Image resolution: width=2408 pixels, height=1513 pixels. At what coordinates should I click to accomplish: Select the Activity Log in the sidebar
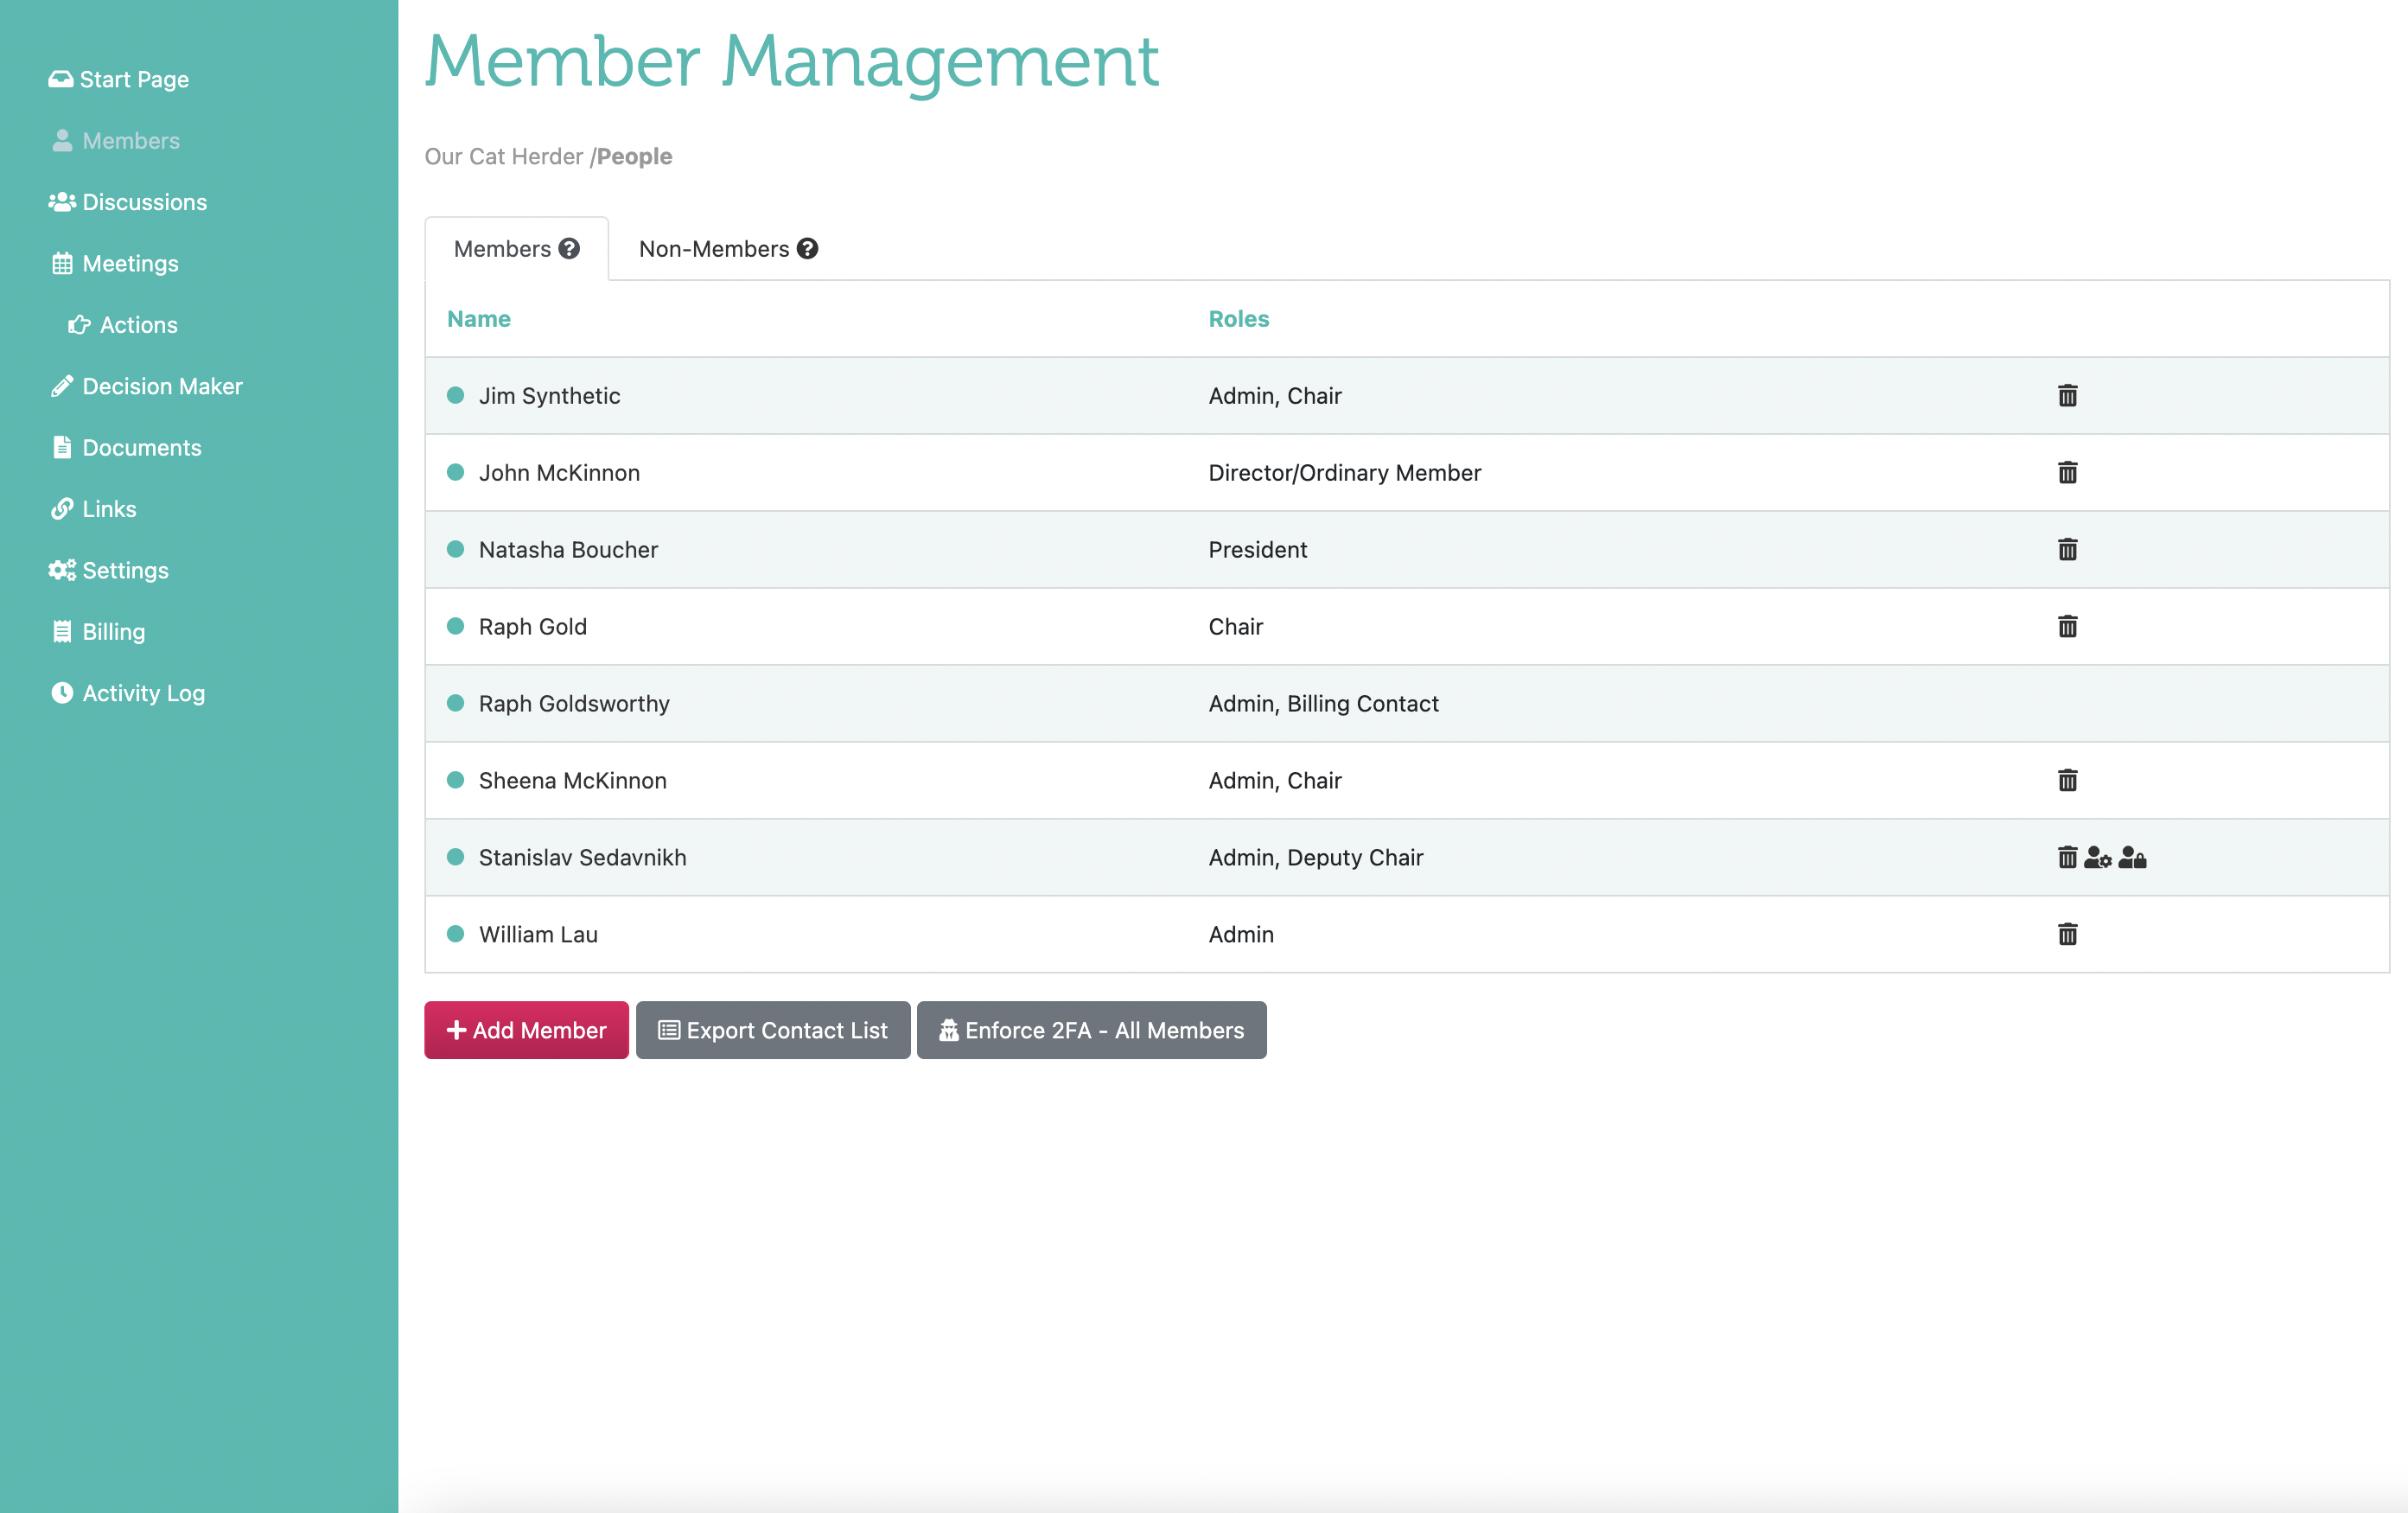[143, 692]
